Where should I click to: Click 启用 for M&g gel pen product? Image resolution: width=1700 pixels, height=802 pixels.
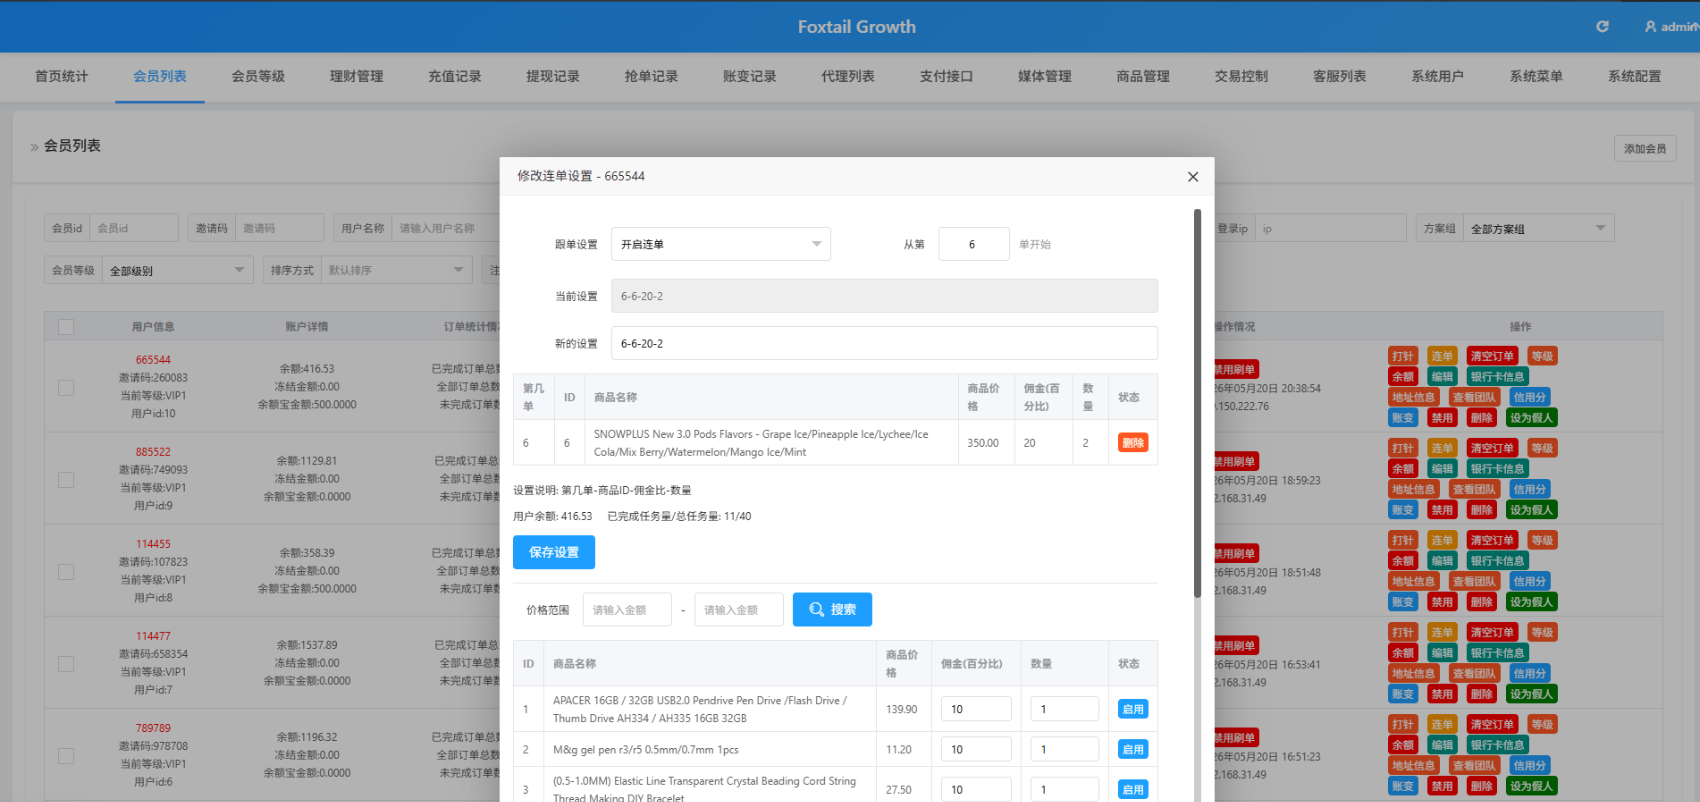[x=1133, y=749]
